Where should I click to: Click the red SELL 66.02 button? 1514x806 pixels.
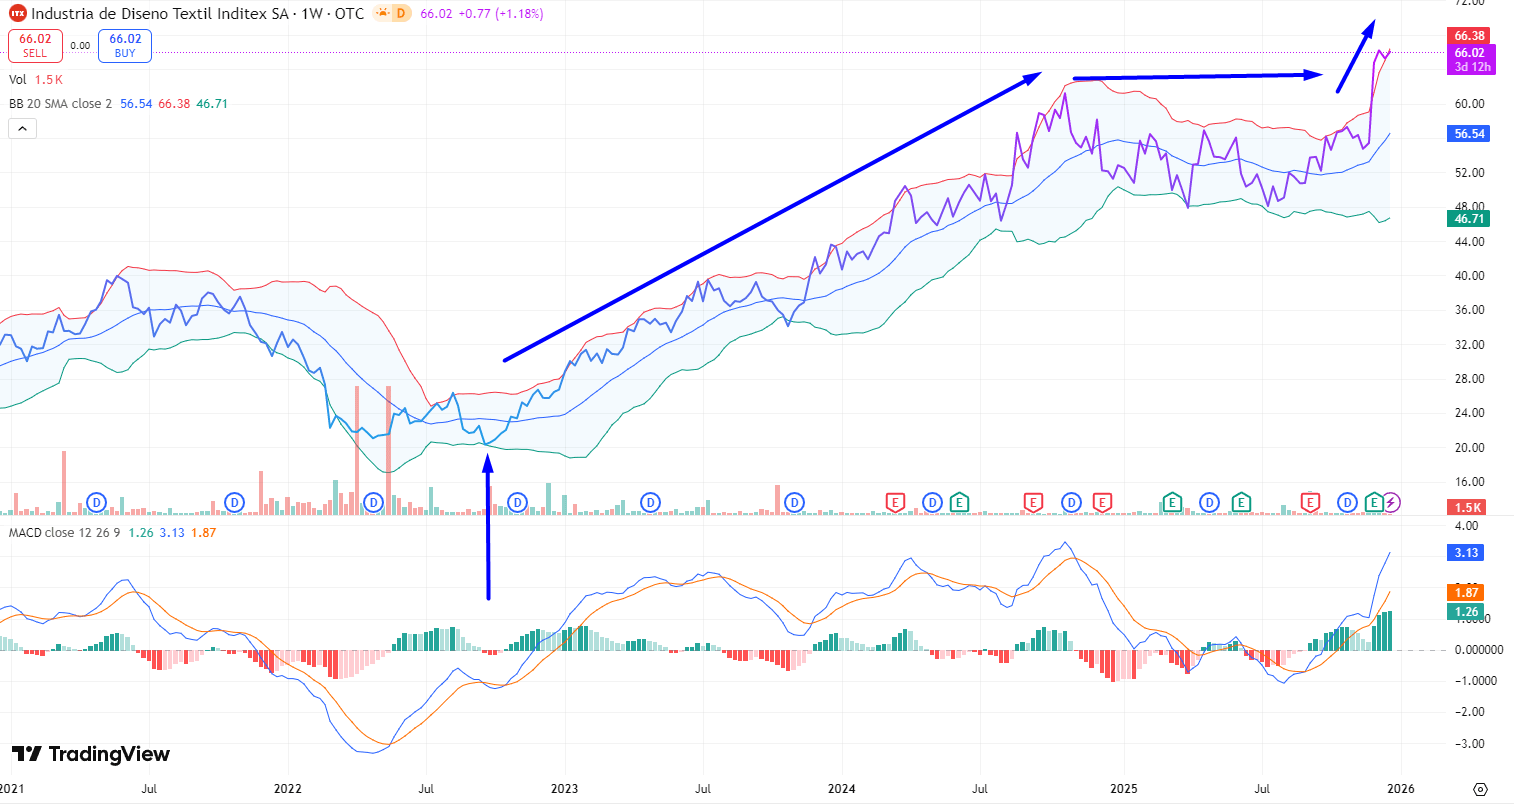(35, 46)
